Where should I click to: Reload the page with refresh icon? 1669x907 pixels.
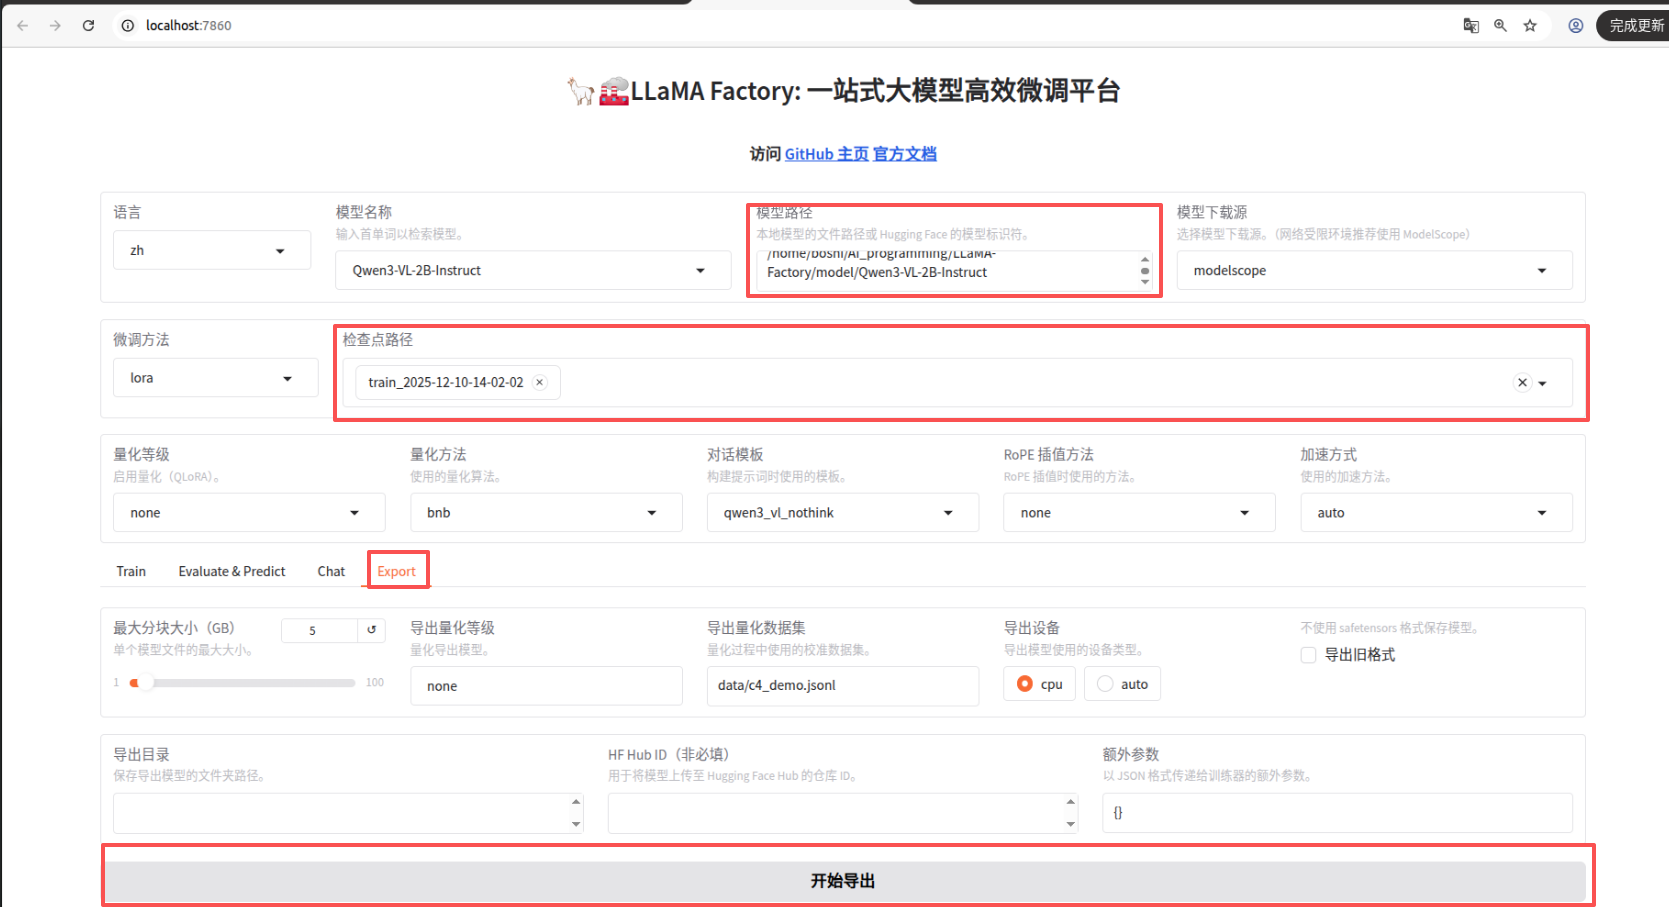pos(88,25)
